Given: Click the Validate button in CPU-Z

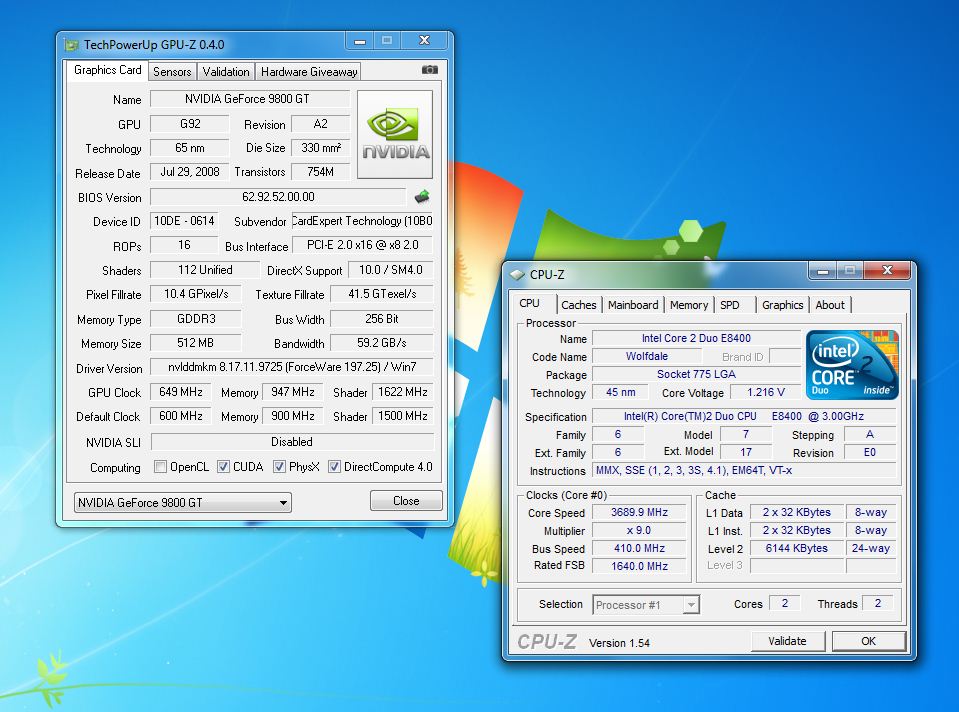Looking at the screenshot, I should 787,641.
